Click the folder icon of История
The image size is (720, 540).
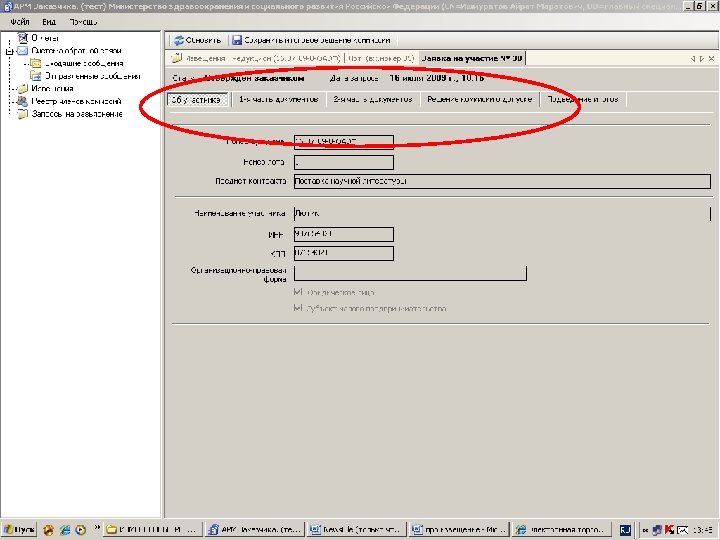[x=22, y=89]
